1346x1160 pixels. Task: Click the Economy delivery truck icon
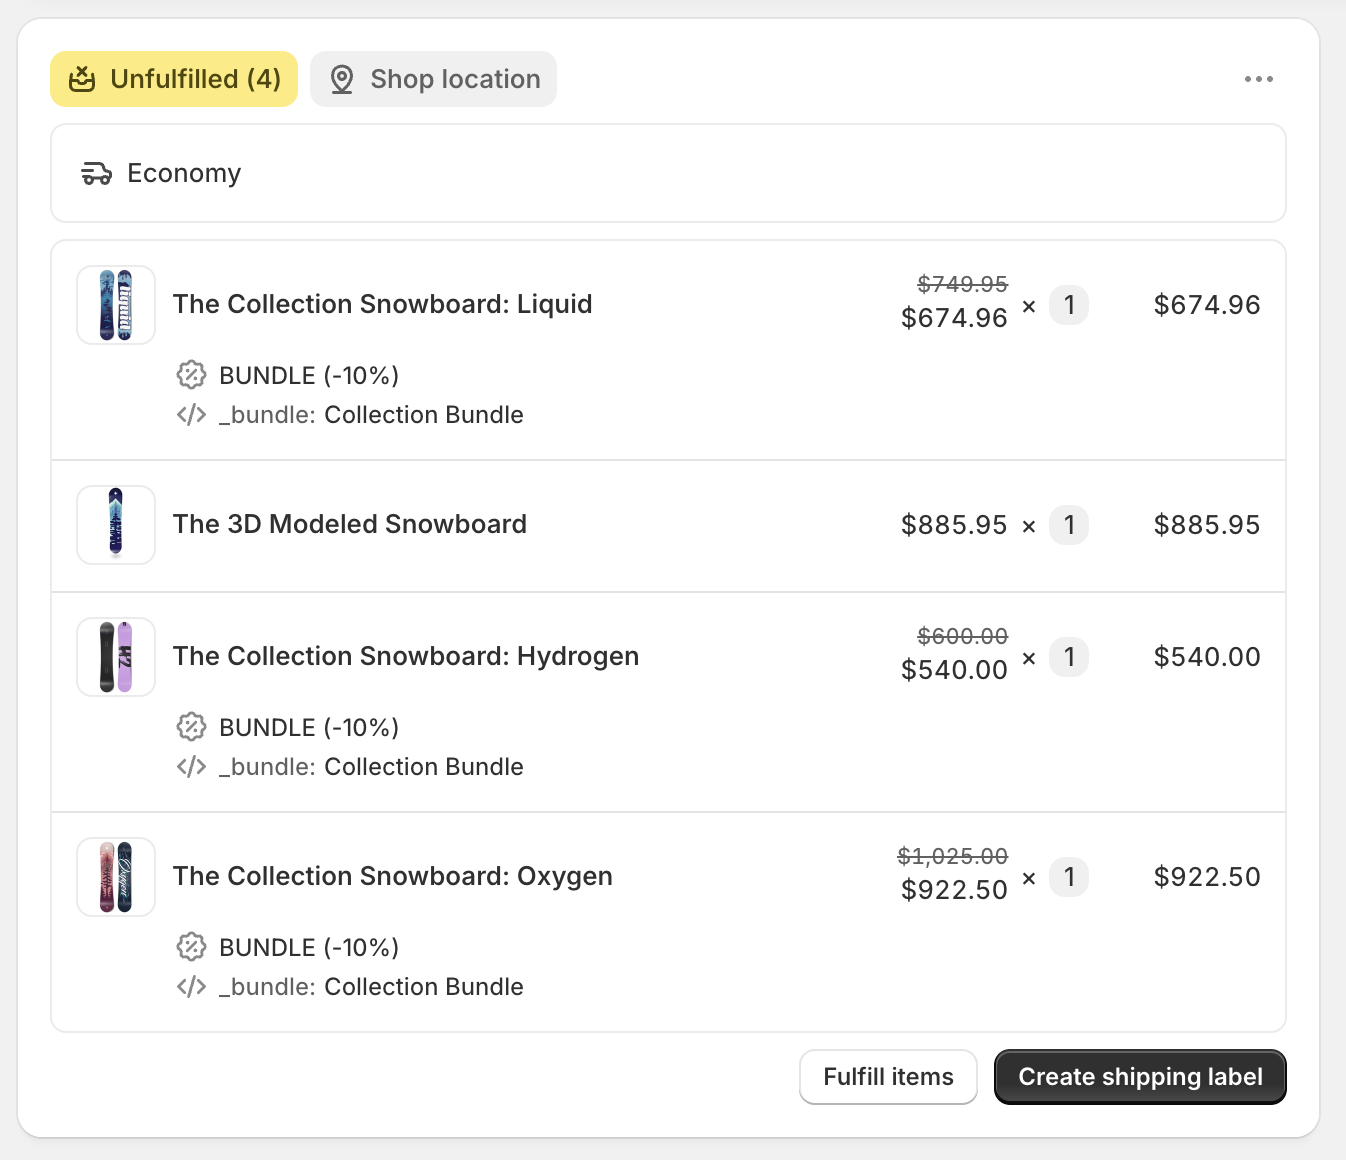coord(96,172)
